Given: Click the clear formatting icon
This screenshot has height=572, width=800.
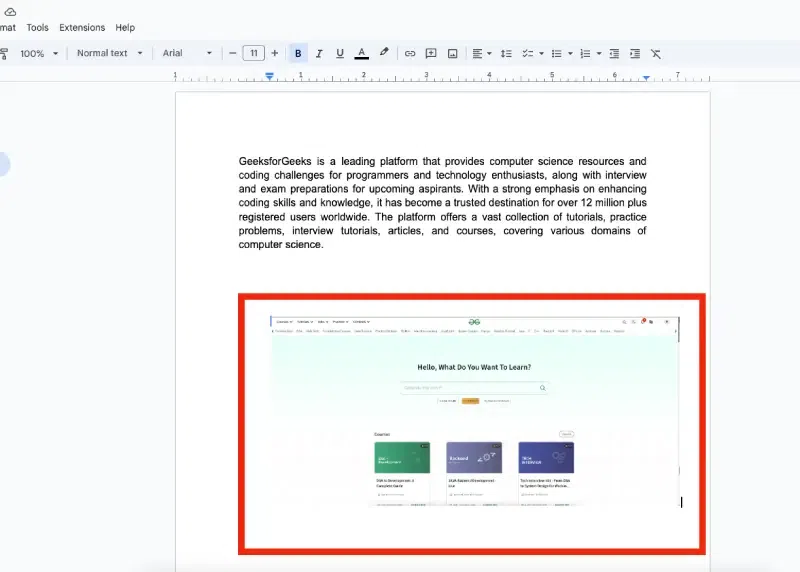Looking at the screenshot, I should click(656, 53).
